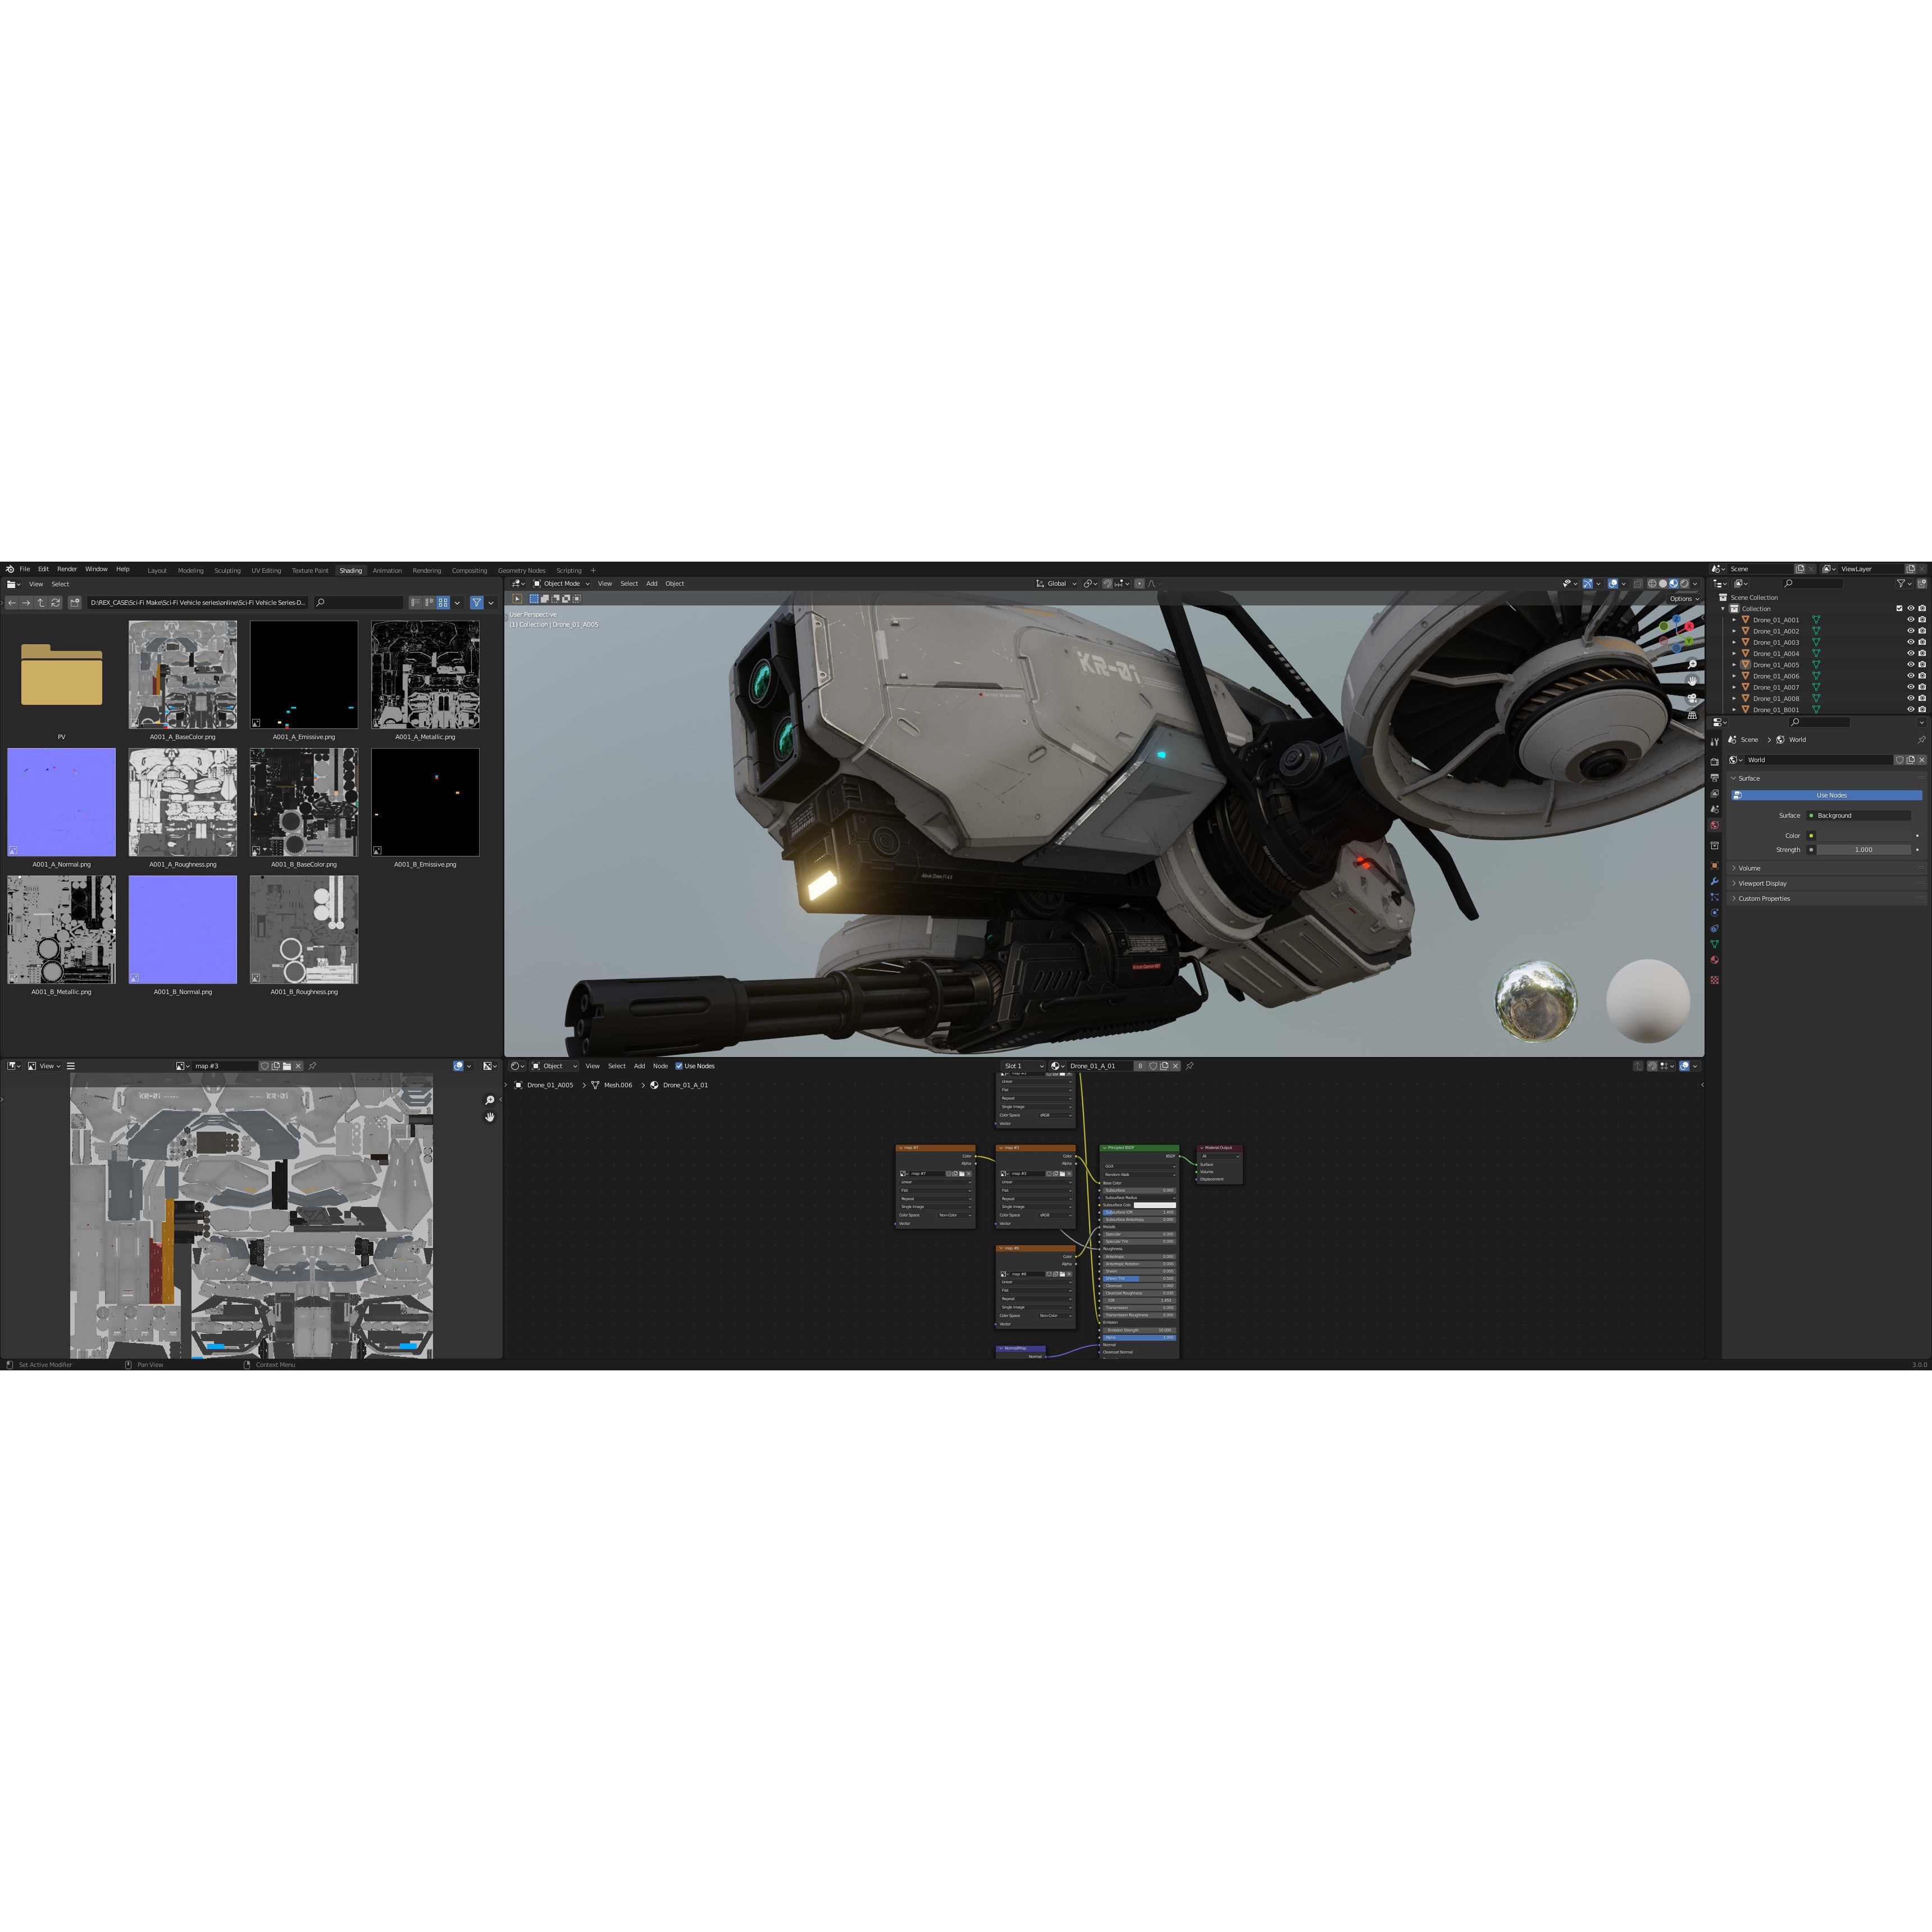Image resolution: width=1932 pixels, height=1932 pixels.
Task: Click the viewport pan hand gizmo
Action: pos(1692,681)
